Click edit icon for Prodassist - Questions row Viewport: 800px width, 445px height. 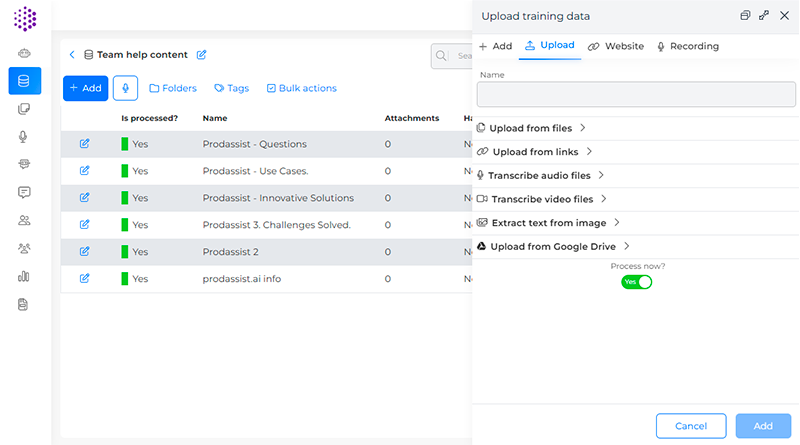84,144
